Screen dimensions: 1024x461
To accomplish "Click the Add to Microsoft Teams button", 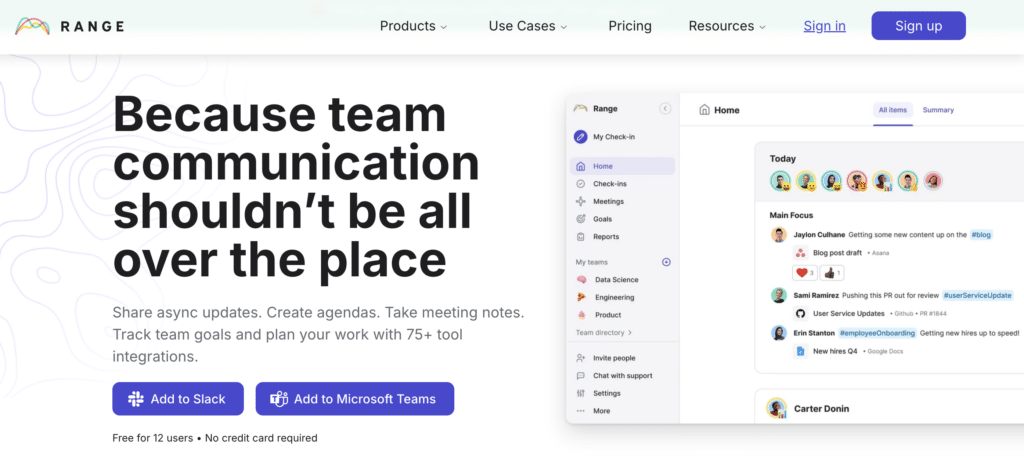I will point(355,399).
